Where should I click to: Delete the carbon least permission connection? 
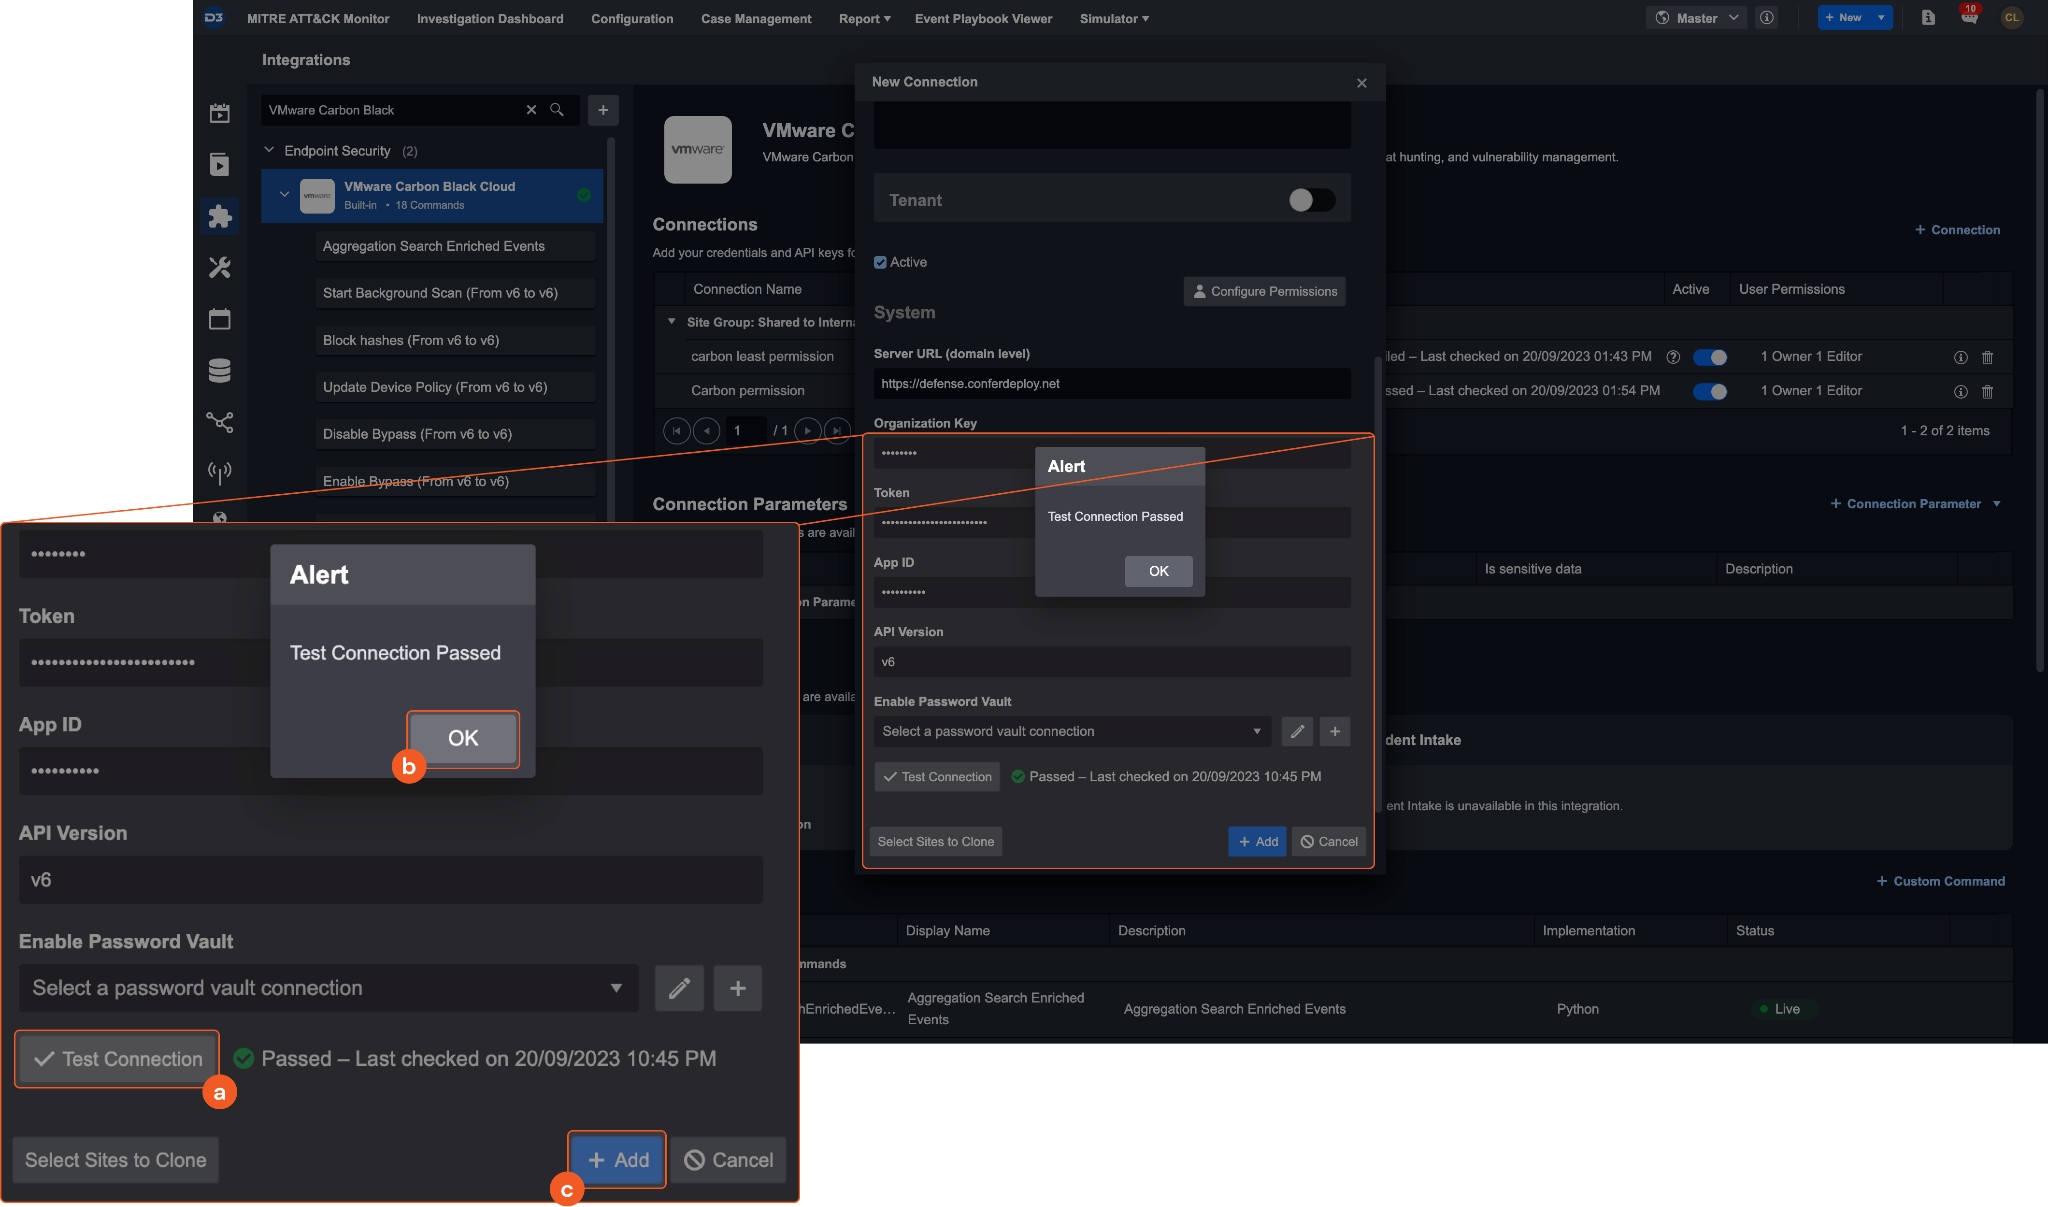[x=1988, y=357]
